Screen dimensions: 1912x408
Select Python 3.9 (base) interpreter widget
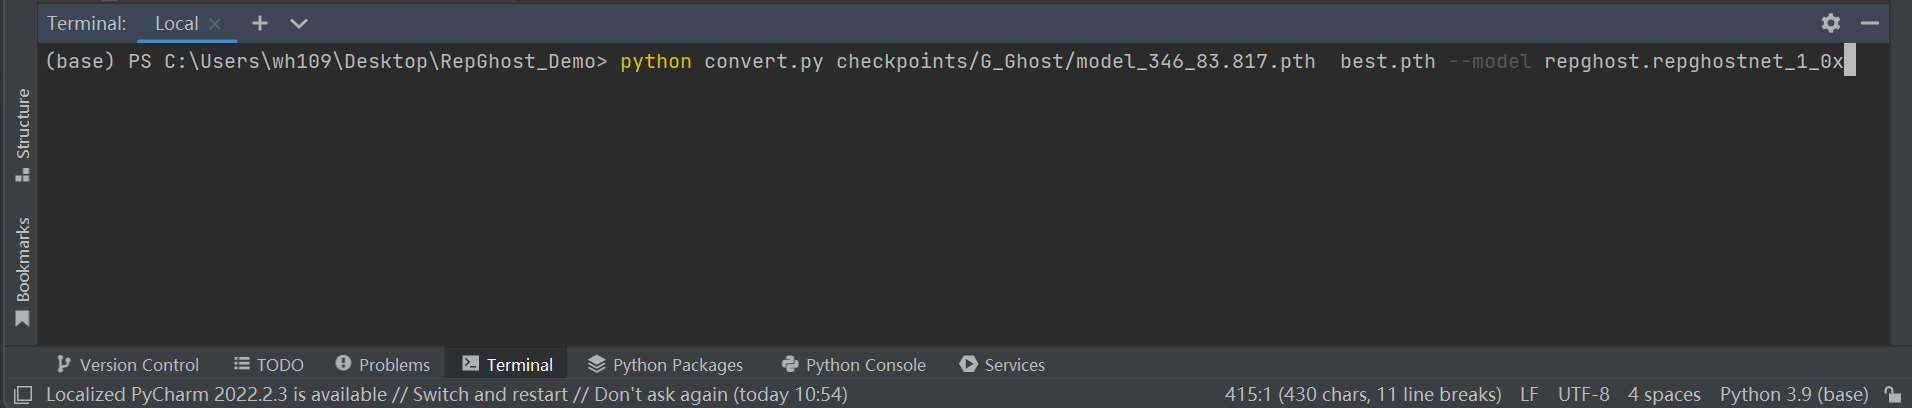click(x=1794, y=395)
